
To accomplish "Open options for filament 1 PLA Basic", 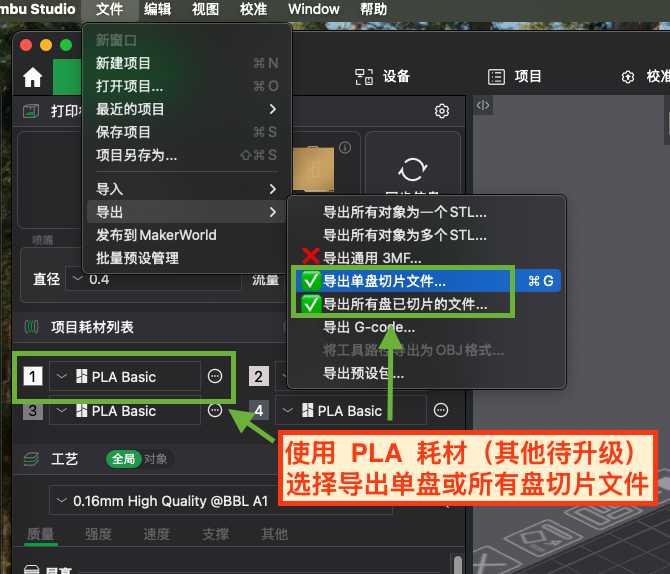I will (x=215, y=376).
